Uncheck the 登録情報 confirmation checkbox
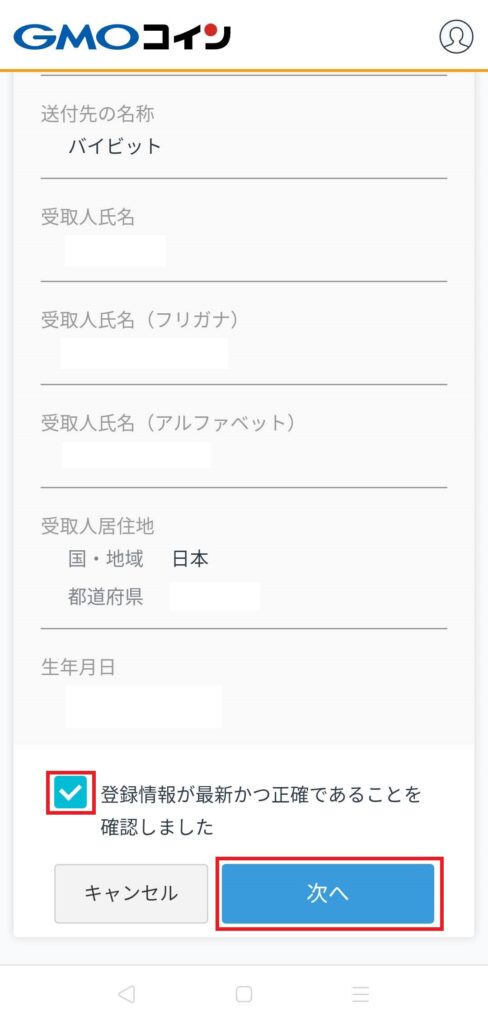Image resolution: width=488 pixels, height=1024 pixels. tap(71, 793)
